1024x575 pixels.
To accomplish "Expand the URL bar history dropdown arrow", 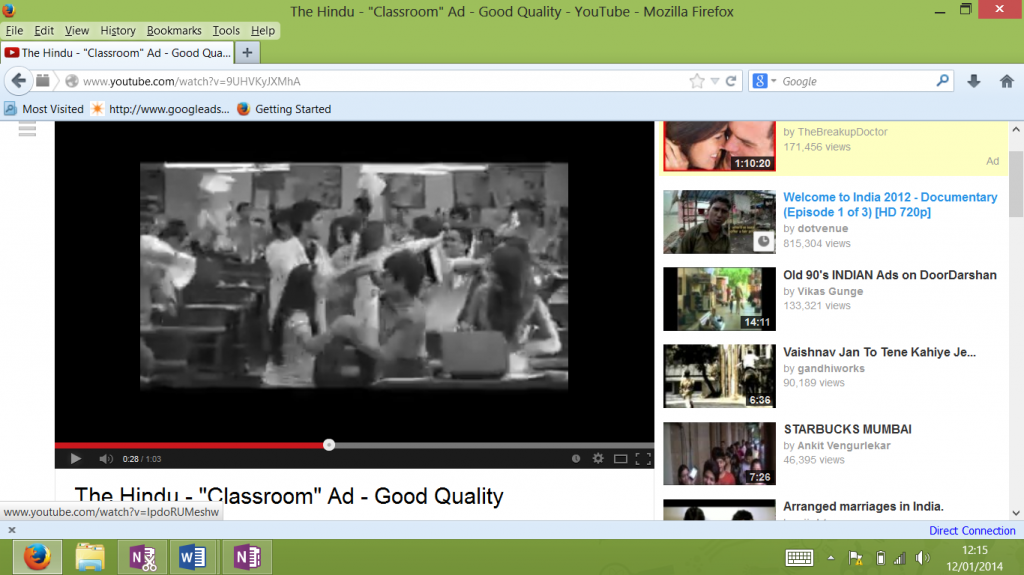I will point(715,81).
